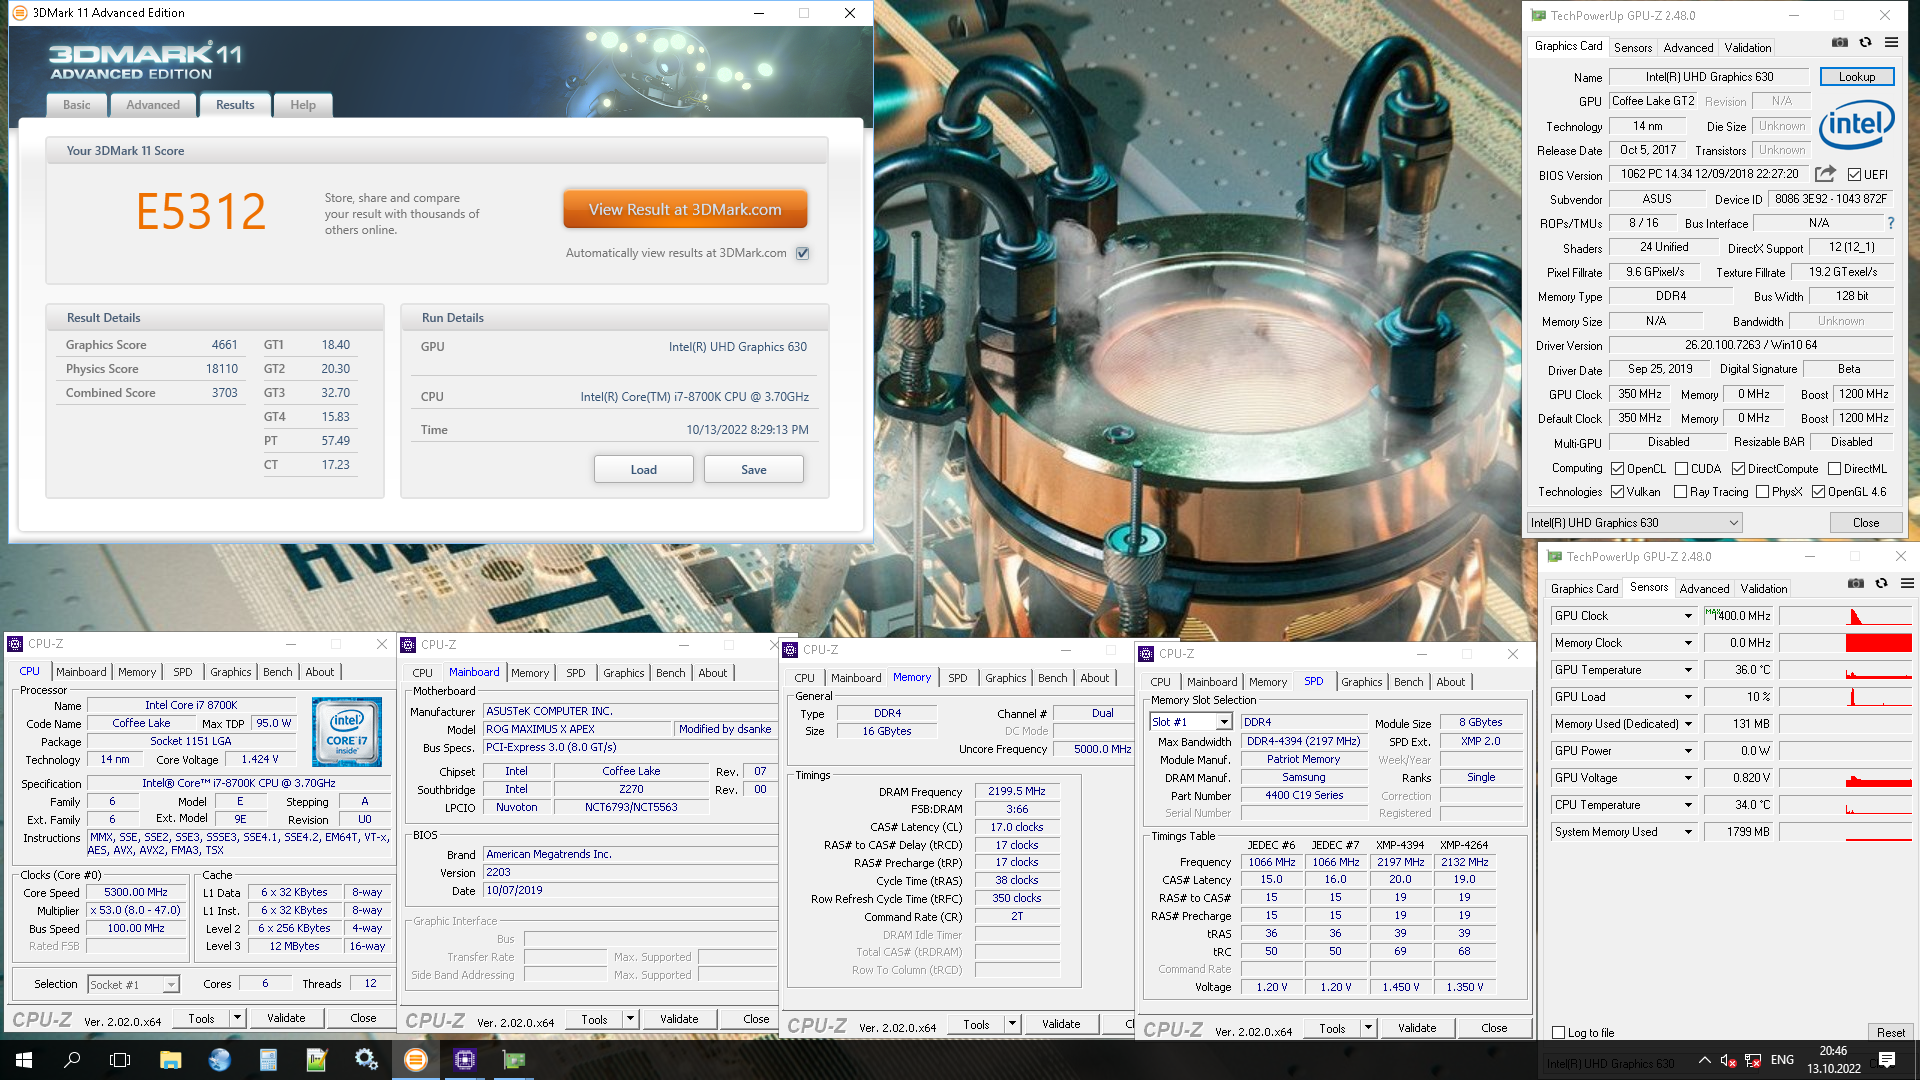The height and width of the screenshot is (1080, 1920).
Task: Click the Load button in Run Details
Action: (x=644, y=469)
